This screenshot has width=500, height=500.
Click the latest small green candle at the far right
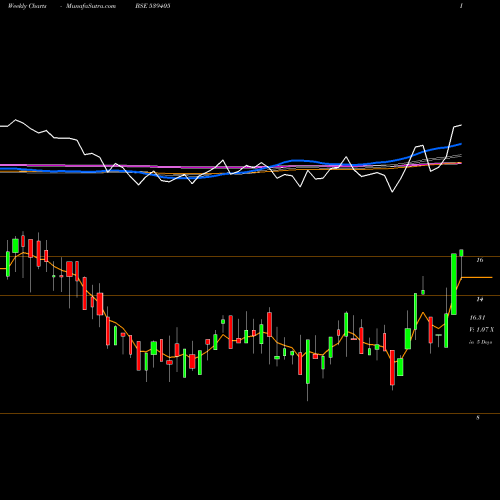461,253
